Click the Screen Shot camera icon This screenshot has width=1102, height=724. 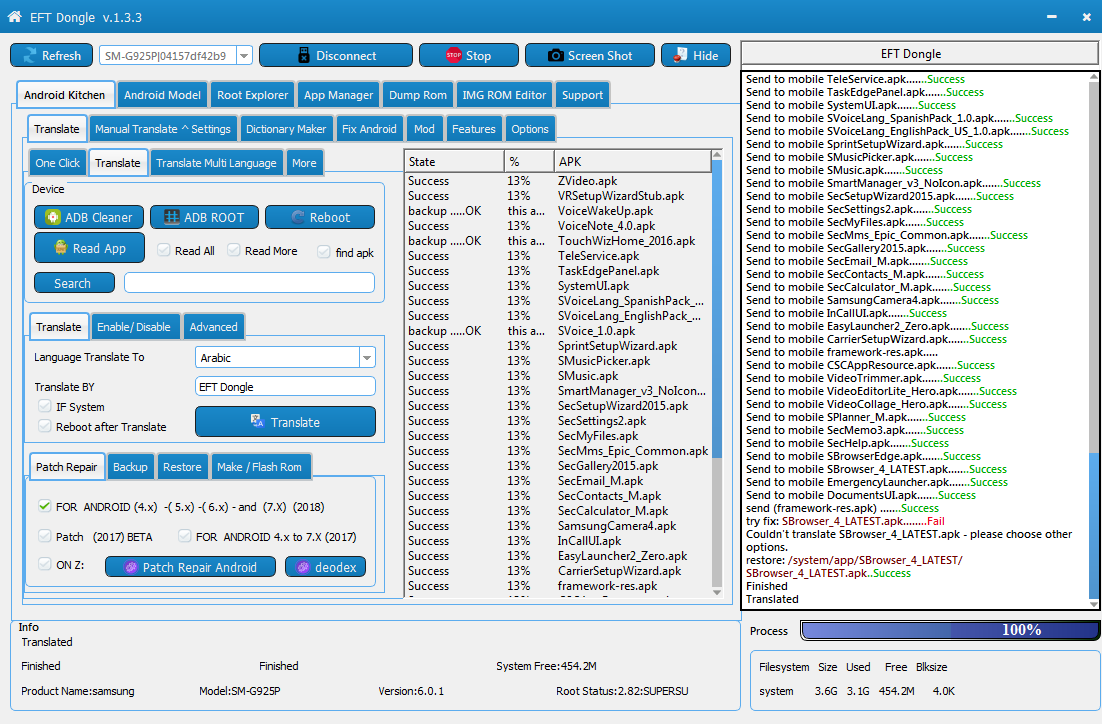pyautogui.click(x=555, y=56)
